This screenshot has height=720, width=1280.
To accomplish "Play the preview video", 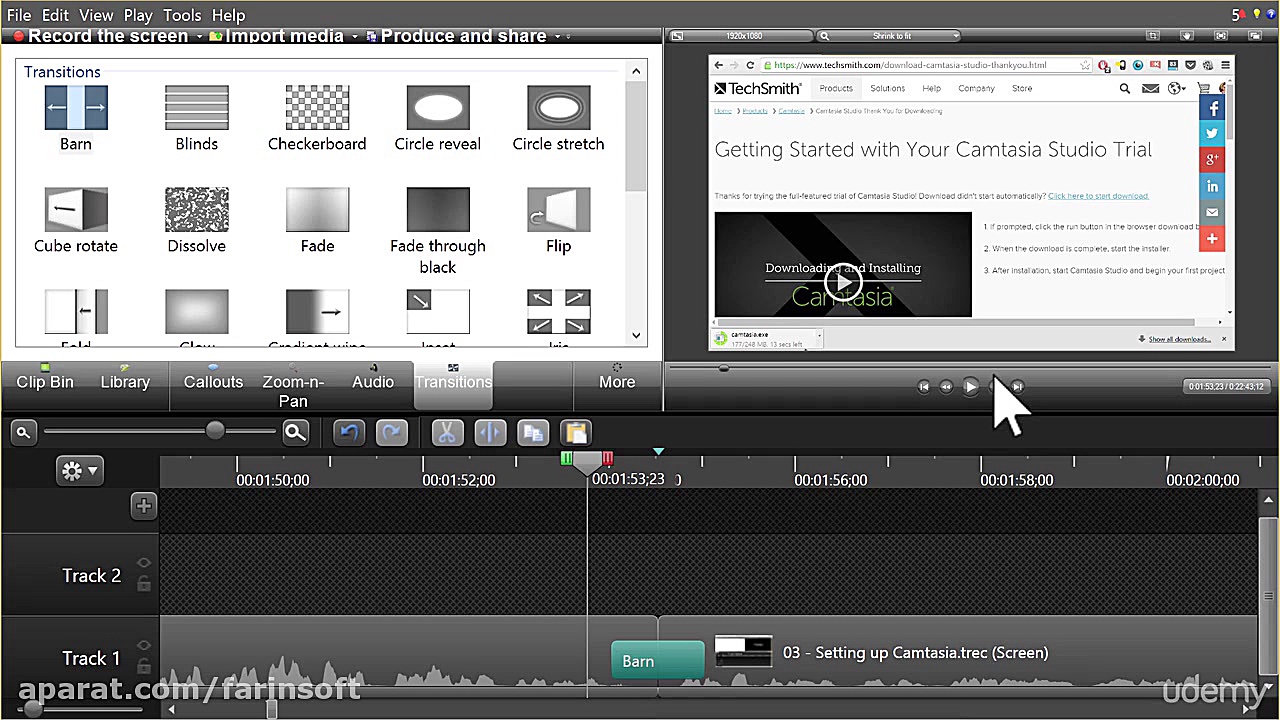I will (970, 387).
